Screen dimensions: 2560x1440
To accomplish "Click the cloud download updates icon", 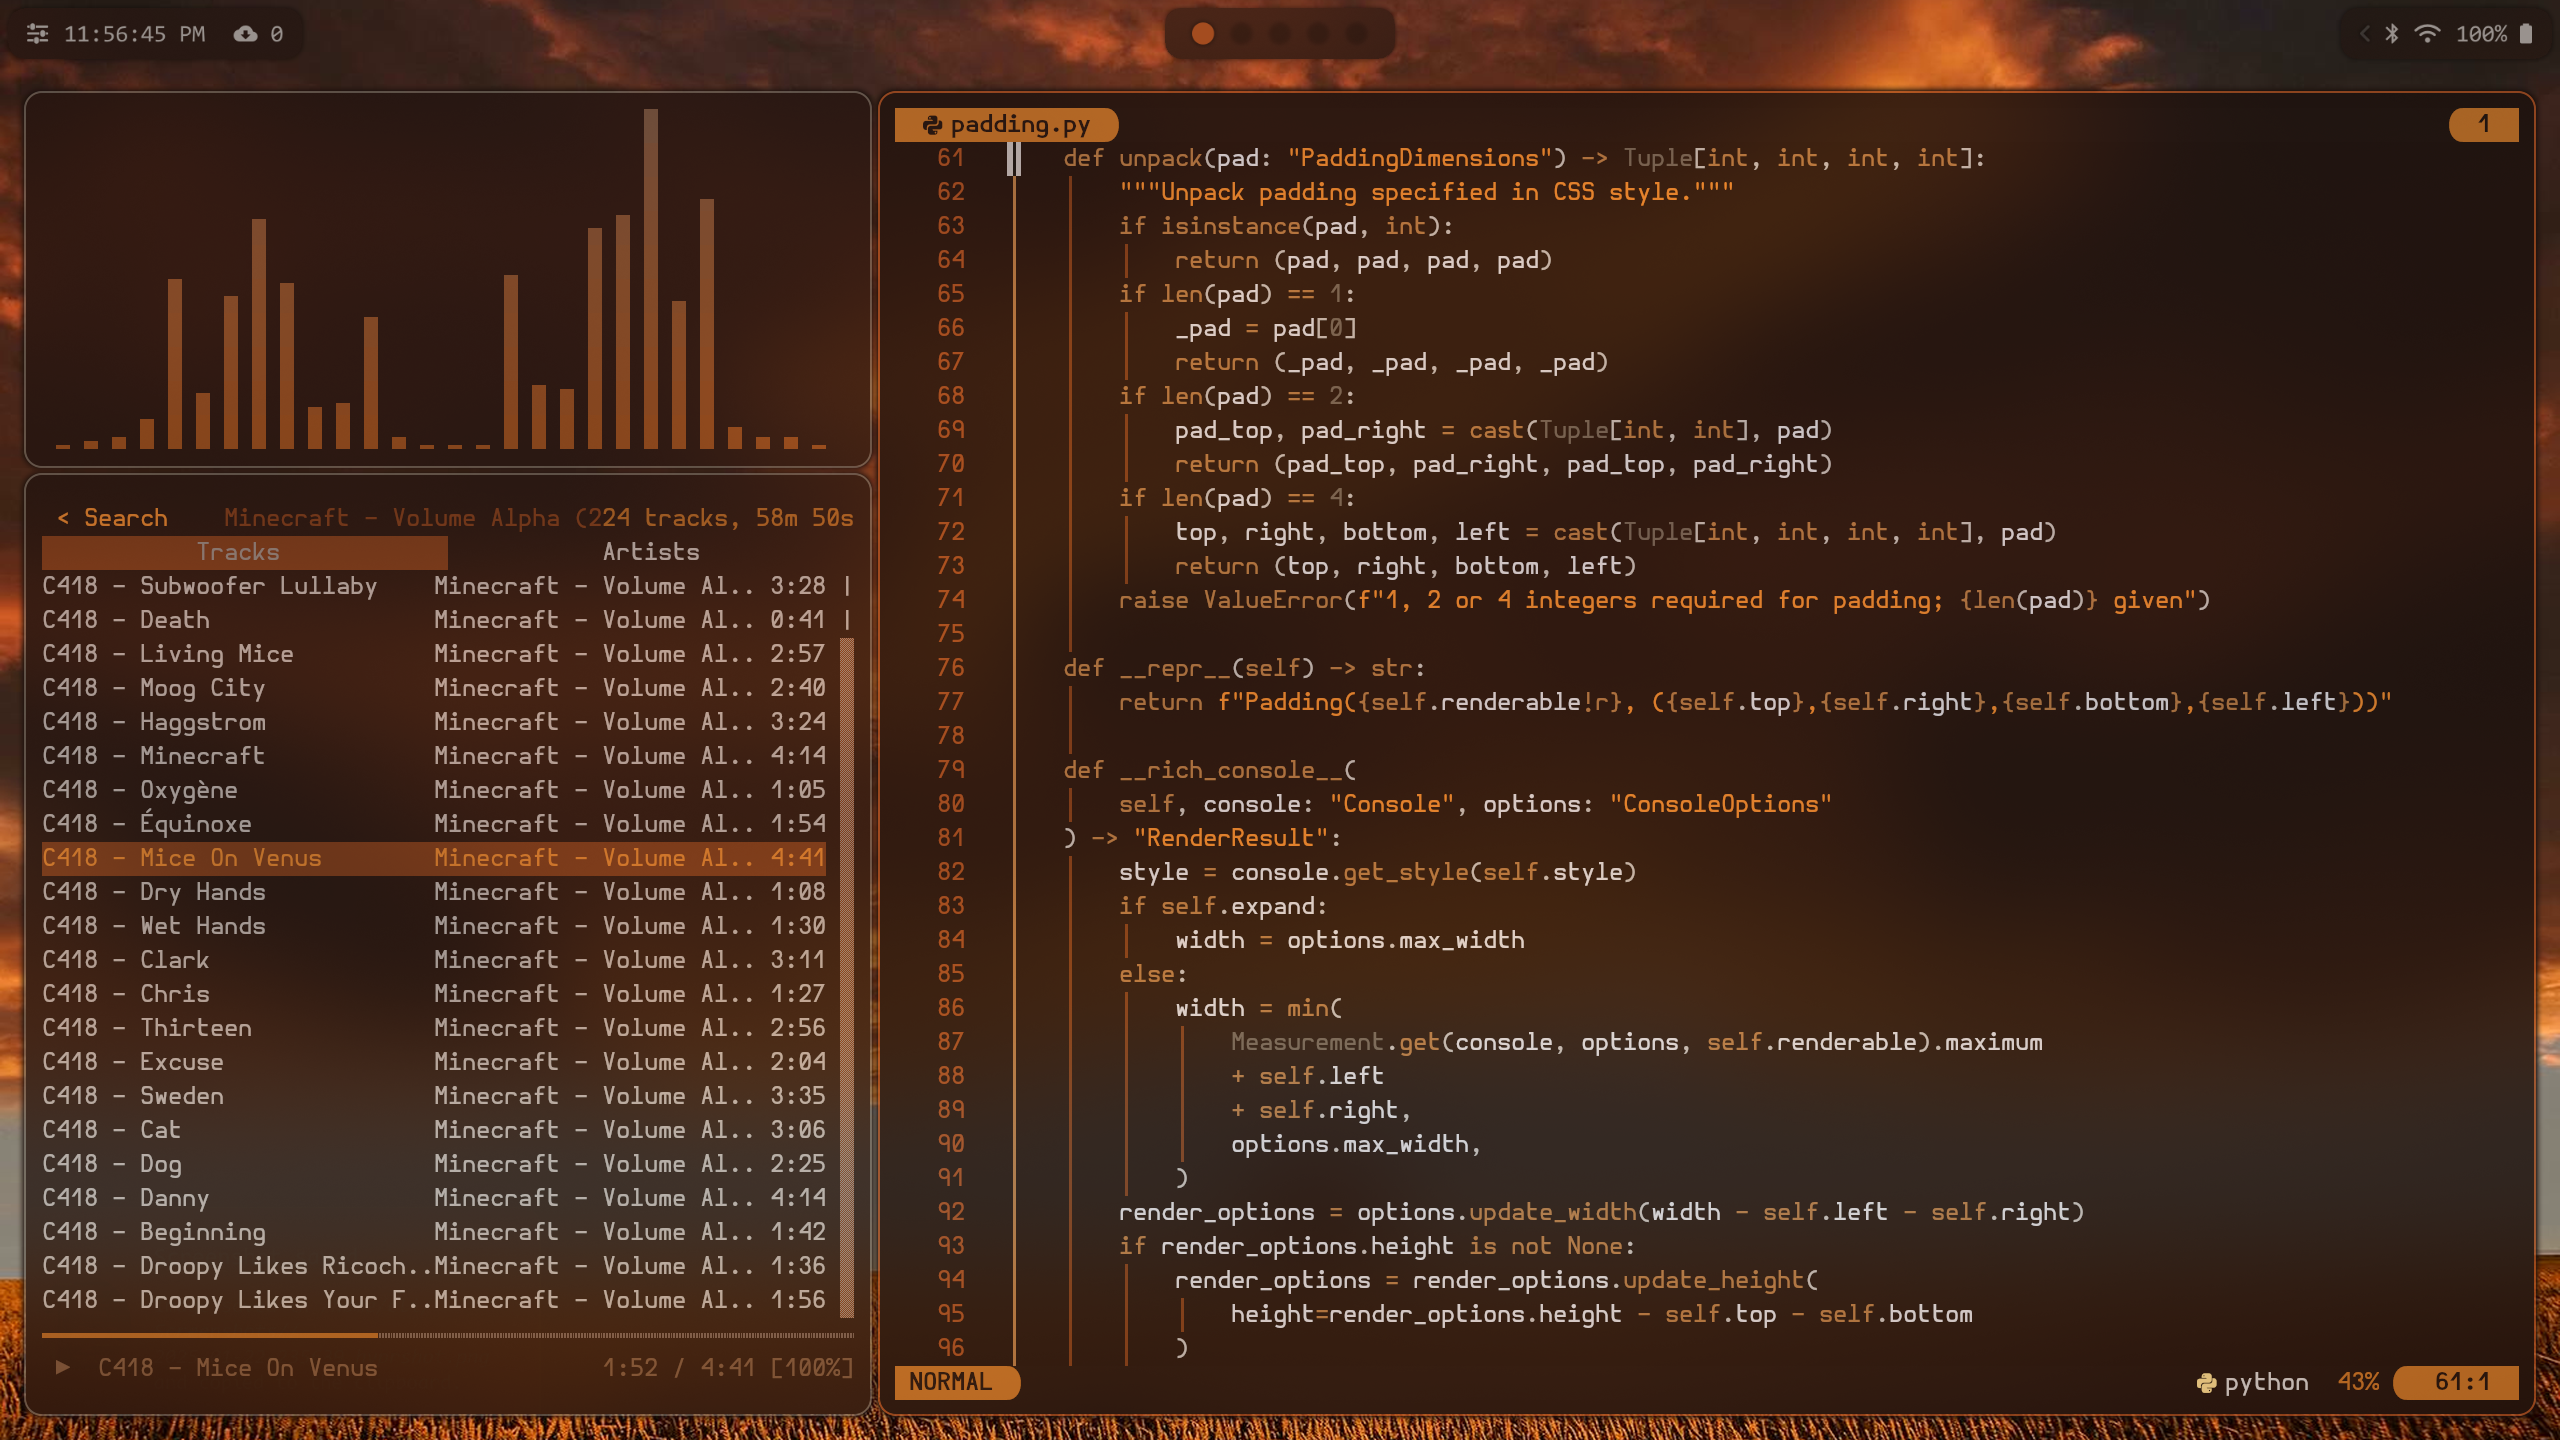I will [245, 34].
